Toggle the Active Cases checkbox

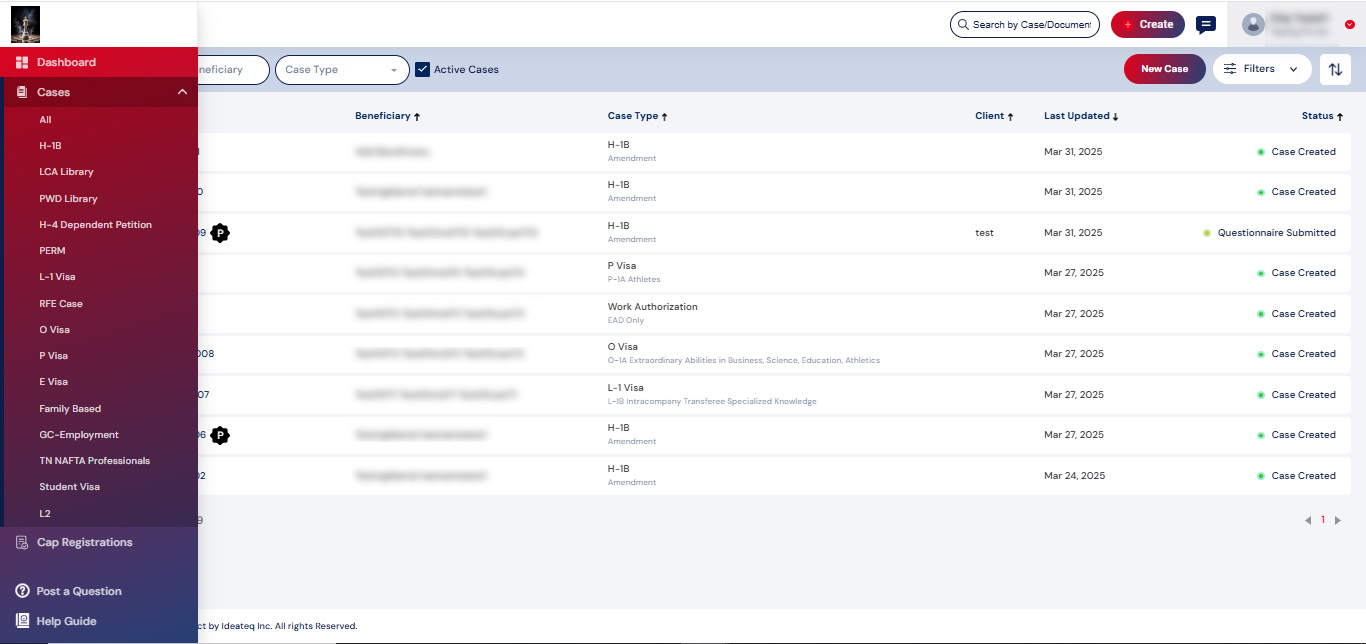[422, 70]
